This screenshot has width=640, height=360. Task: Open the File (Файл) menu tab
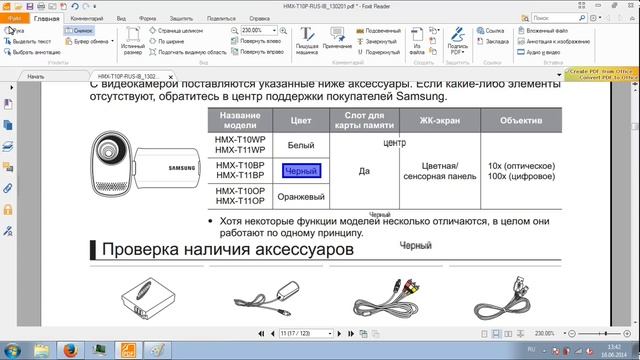(14, 18)
